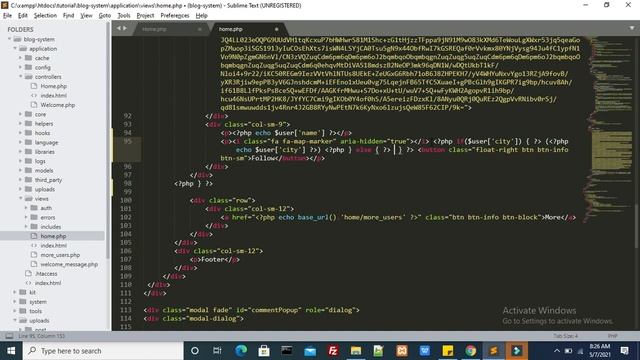Click the helpers folder in sidebar

tap(44, 124)
